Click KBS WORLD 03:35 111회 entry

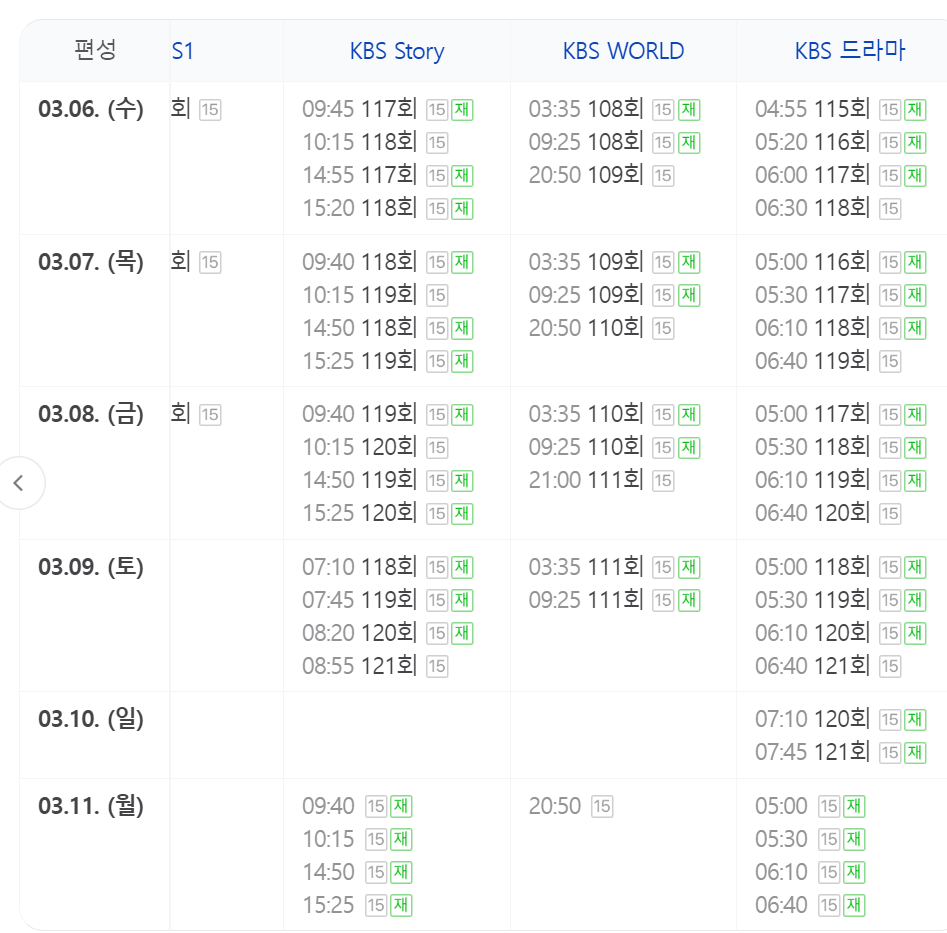[x=614, y=567]
